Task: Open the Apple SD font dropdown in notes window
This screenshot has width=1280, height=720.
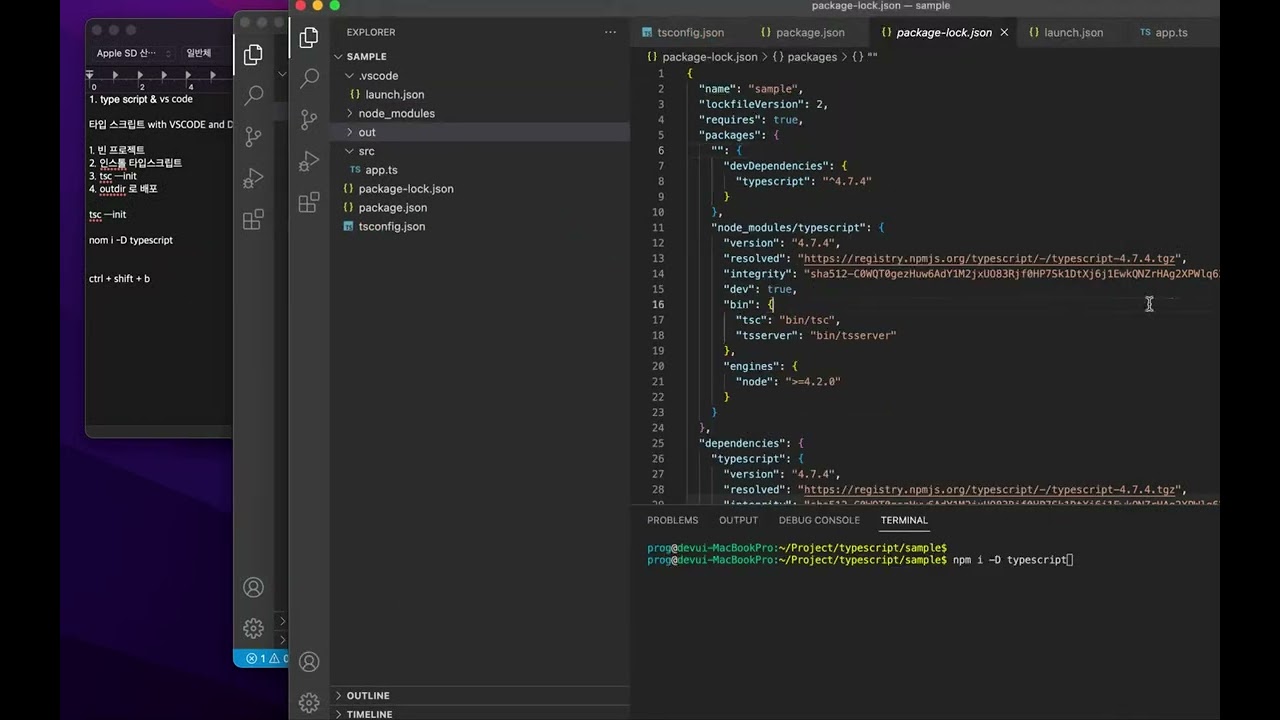Action: (133, 53)
